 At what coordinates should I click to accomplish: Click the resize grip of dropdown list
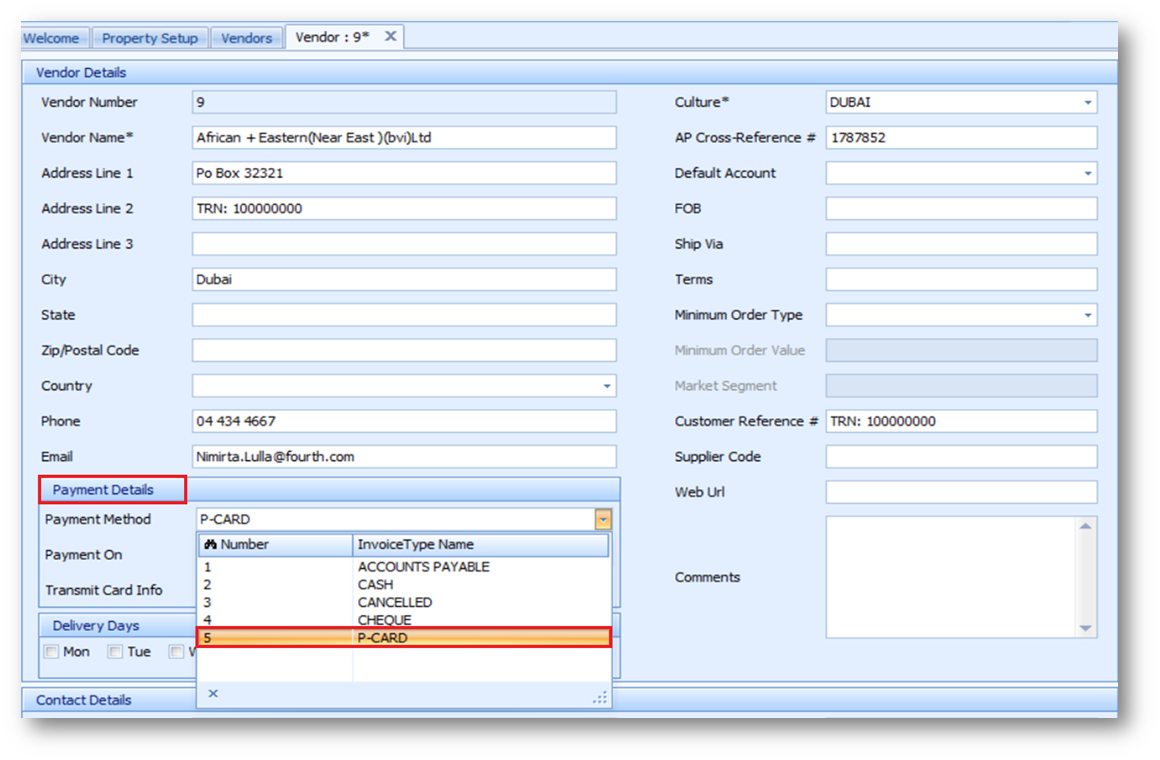pos(599,697)
